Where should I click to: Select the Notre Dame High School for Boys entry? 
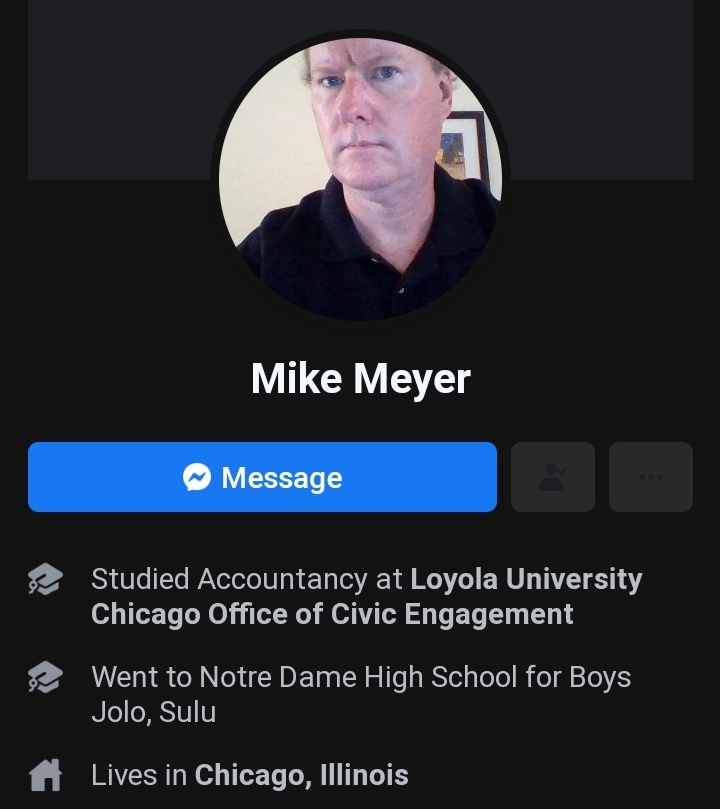click(361, 694)
